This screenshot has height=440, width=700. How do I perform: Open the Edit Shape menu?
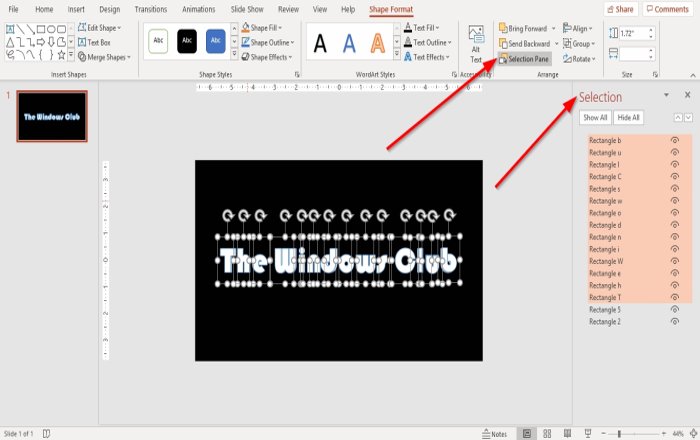click(x=100, y=28)
